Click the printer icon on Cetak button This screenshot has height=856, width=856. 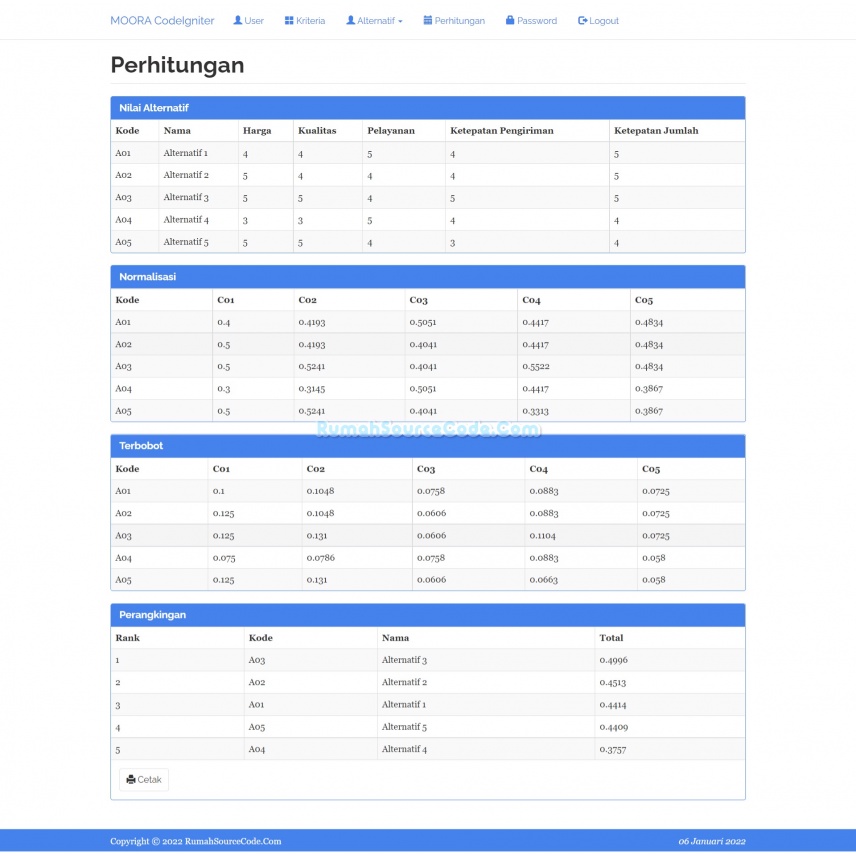pyautogui.click(x=131, y=779)
